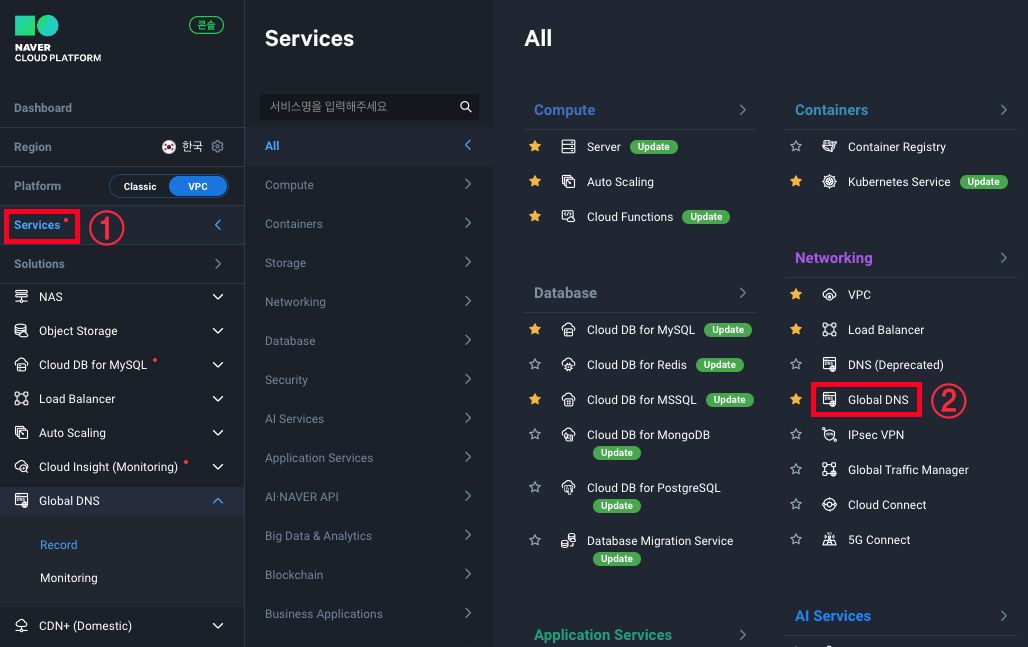Select the Business Applications category

pos(369,614)
